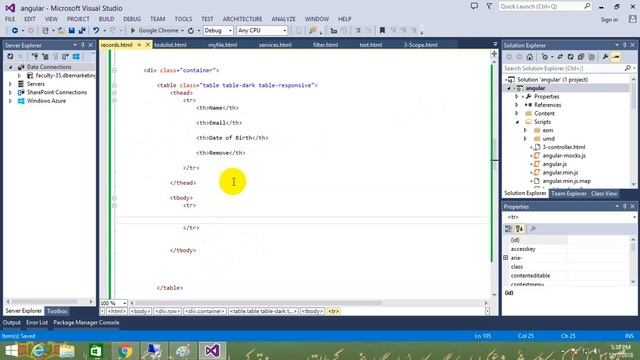
Task: Click Categorized view icon in Properties panel
Action: pyautogui.click(x=509, y=229)
